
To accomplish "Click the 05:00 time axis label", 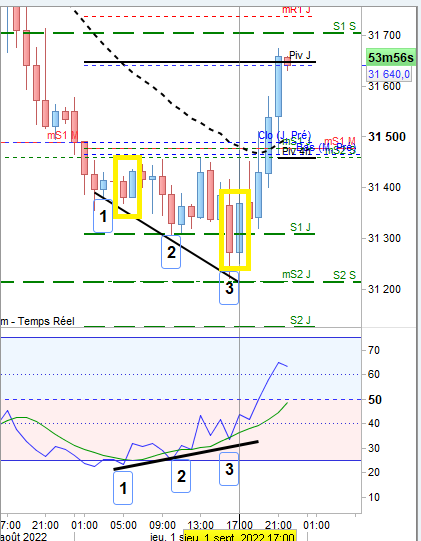I will 123,525.
